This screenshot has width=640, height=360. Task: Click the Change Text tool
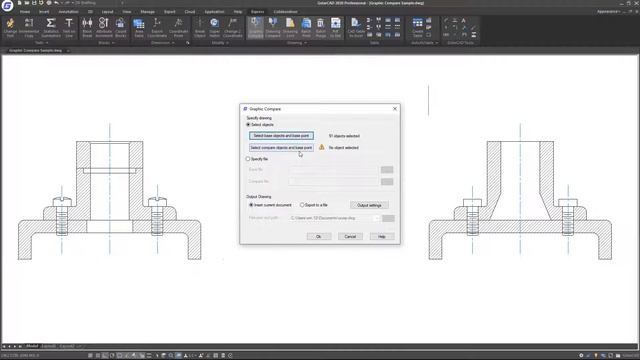coord(10,28)
